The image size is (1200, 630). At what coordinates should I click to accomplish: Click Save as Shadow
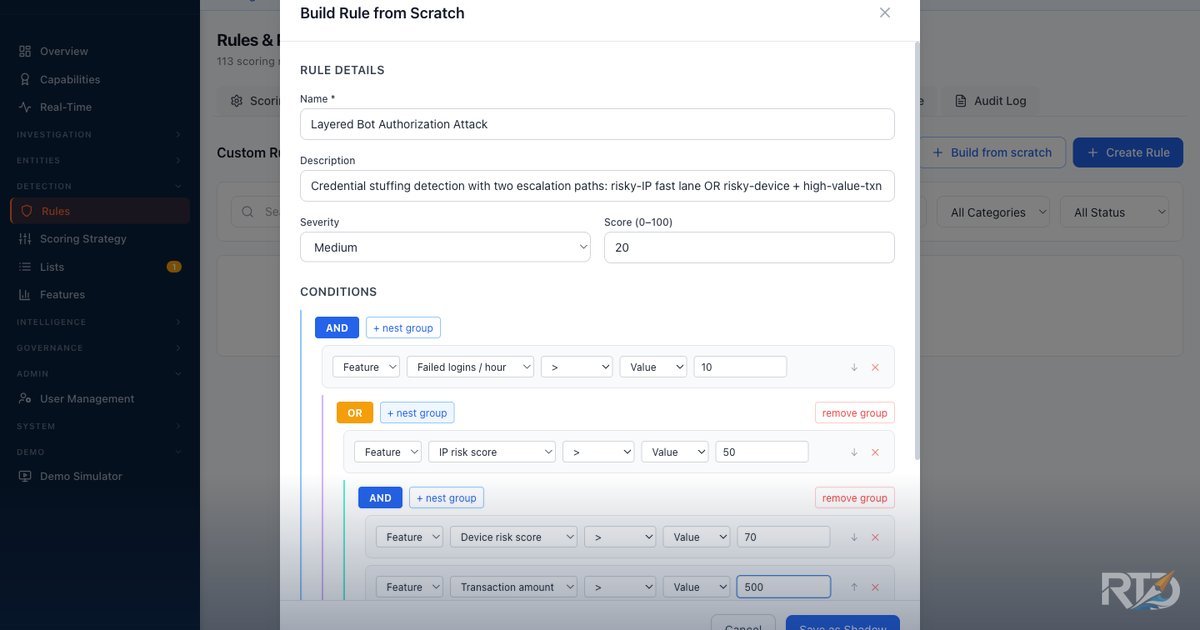click(x=842, y=625)
